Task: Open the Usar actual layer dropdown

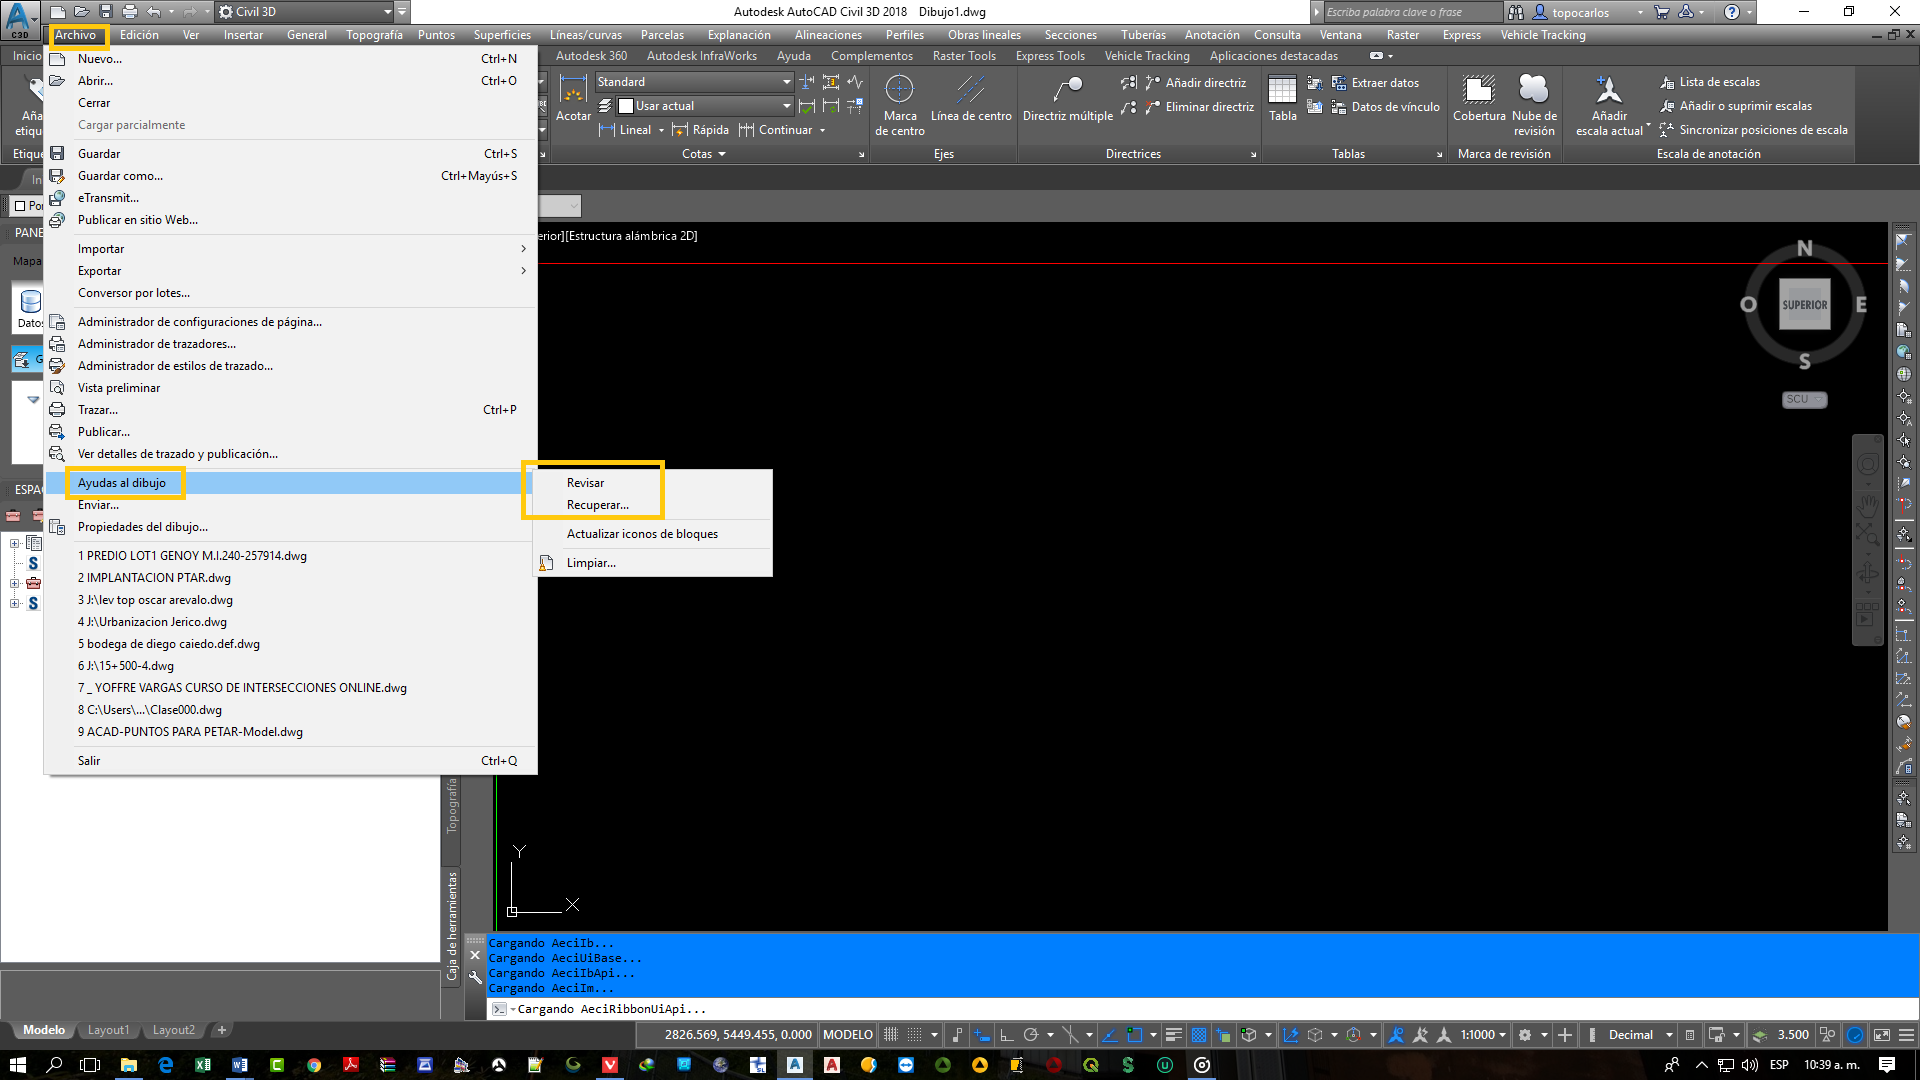Action: pyautogui.click(x=703, y=106)
